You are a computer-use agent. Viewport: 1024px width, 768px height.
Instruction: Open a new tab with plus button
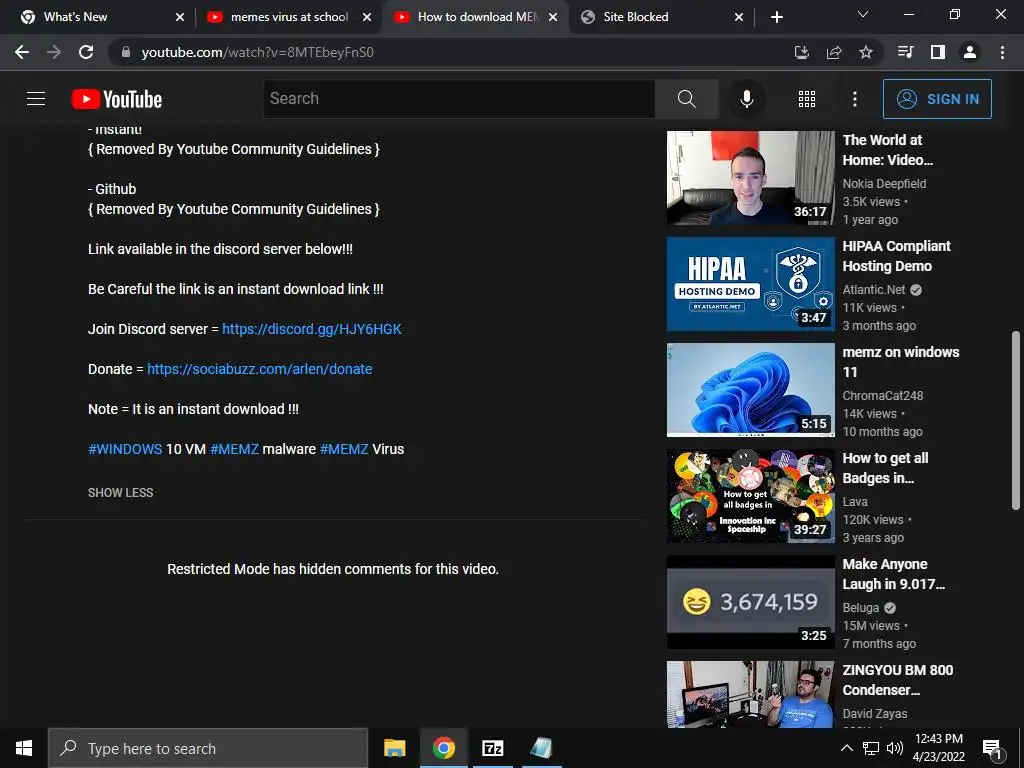point(776,17)
